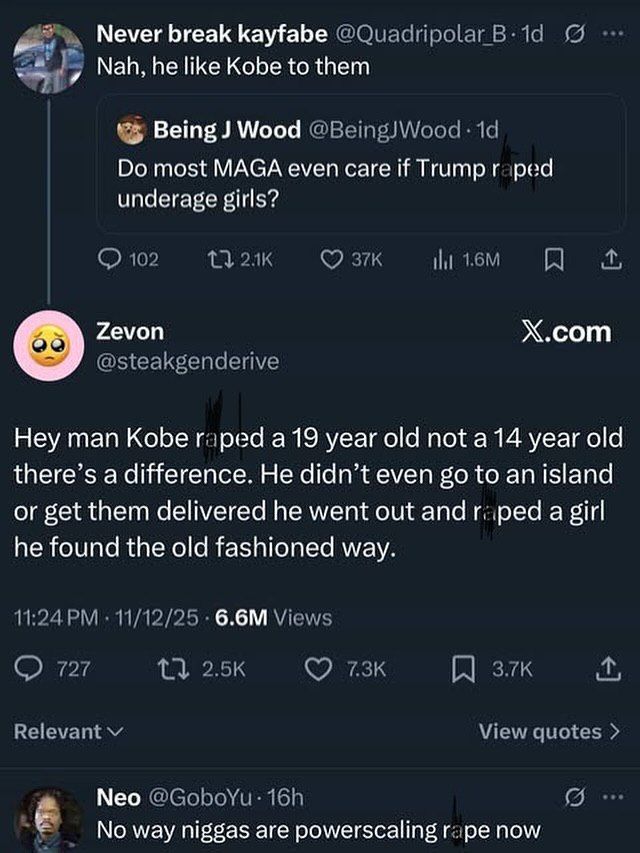Screen dimensions: 640x853
Task: Open the @steakgenderive profile handle
Action: click(187, 362)
